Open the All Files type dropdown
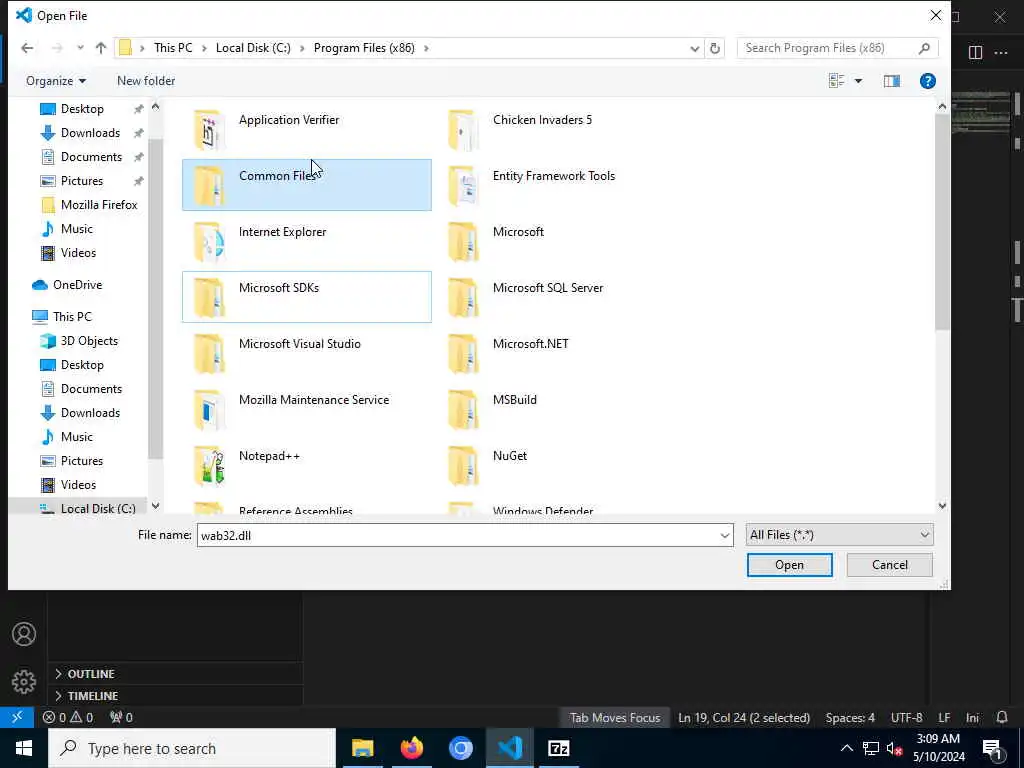 click(x=839, y=535)
